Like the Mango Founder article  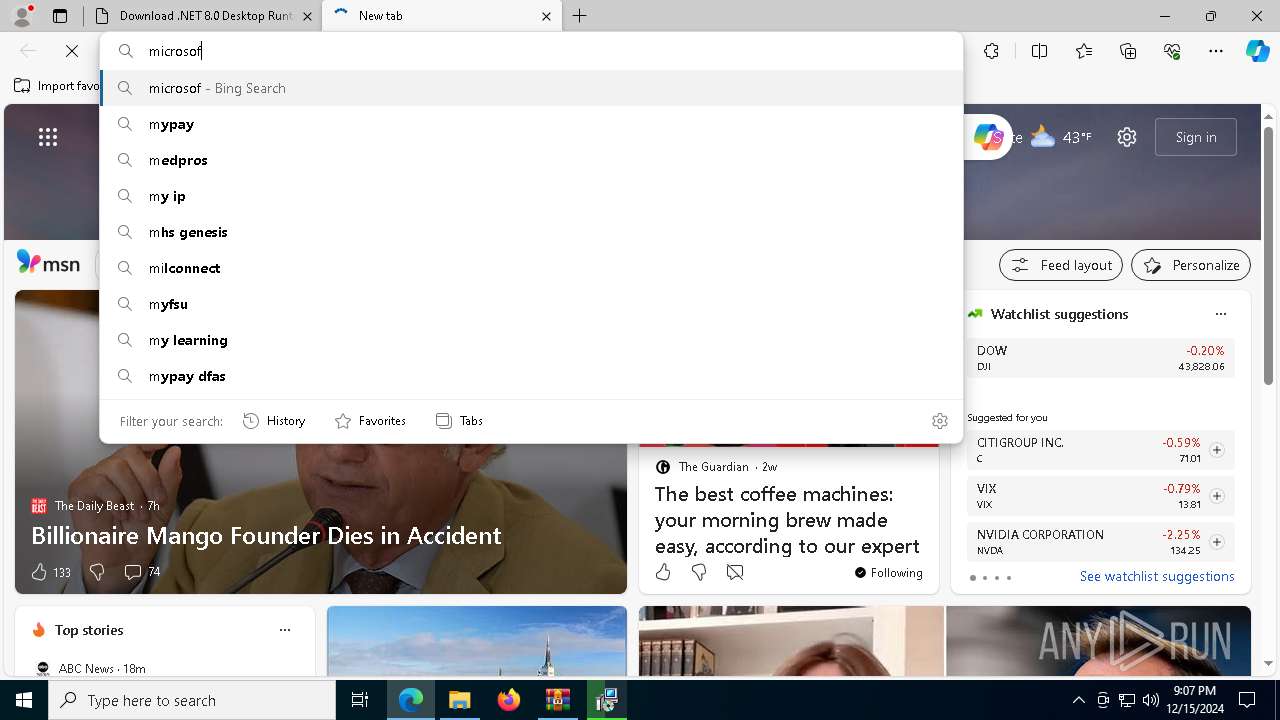coord(39,572)
